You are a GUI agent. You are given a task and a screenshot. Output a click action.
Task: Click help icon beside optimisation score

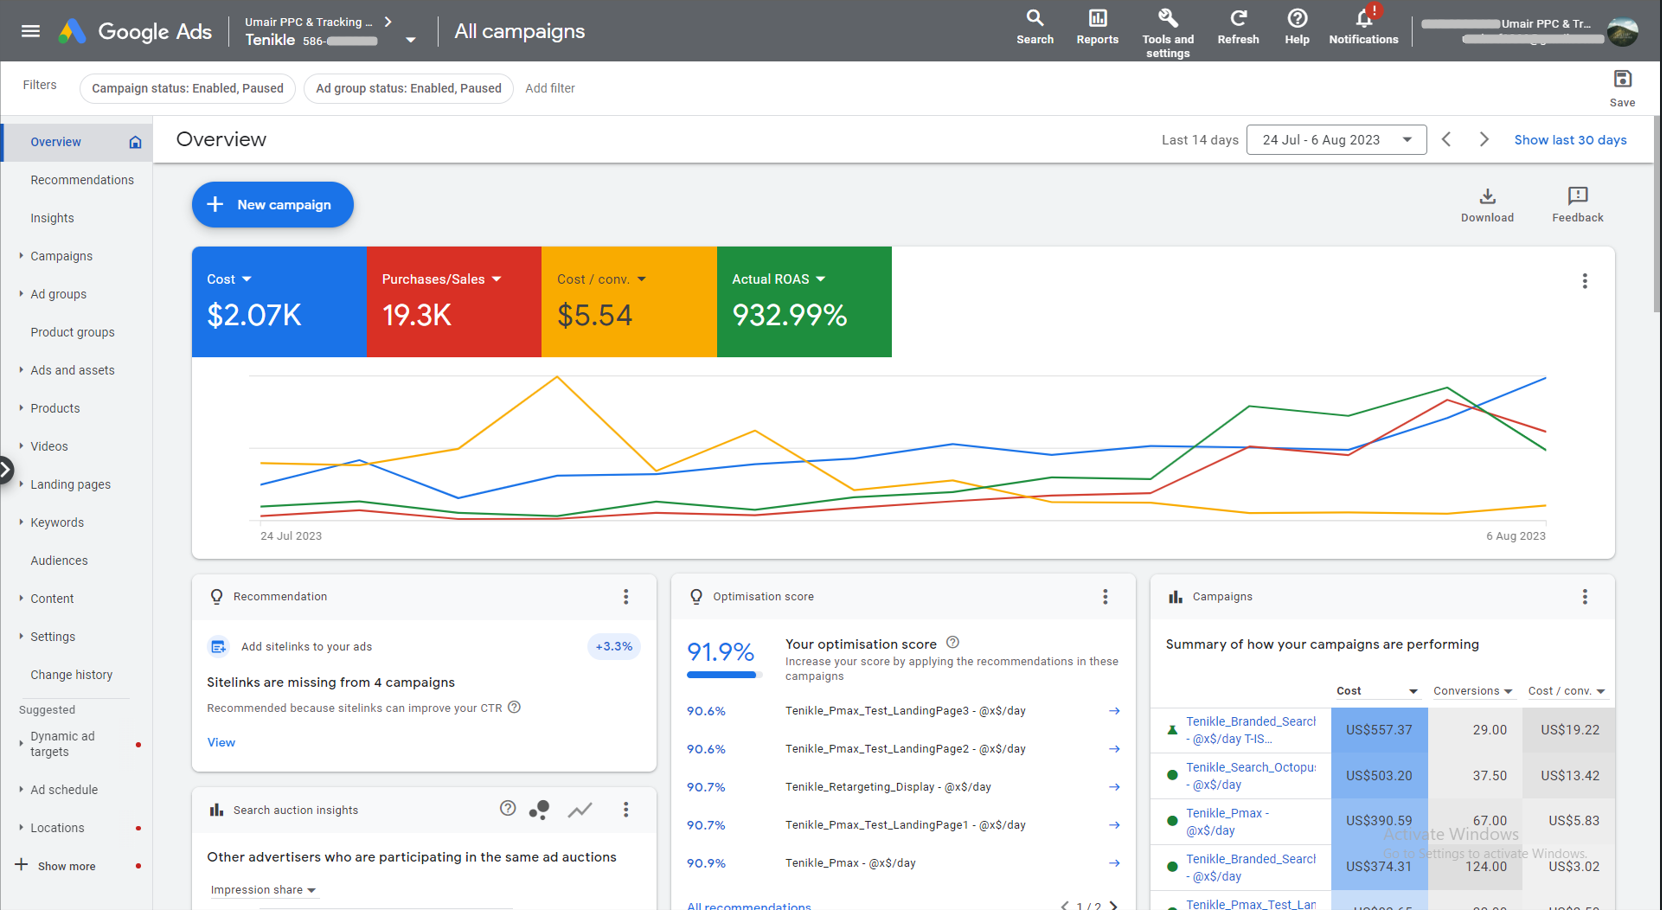pos(953,643)
